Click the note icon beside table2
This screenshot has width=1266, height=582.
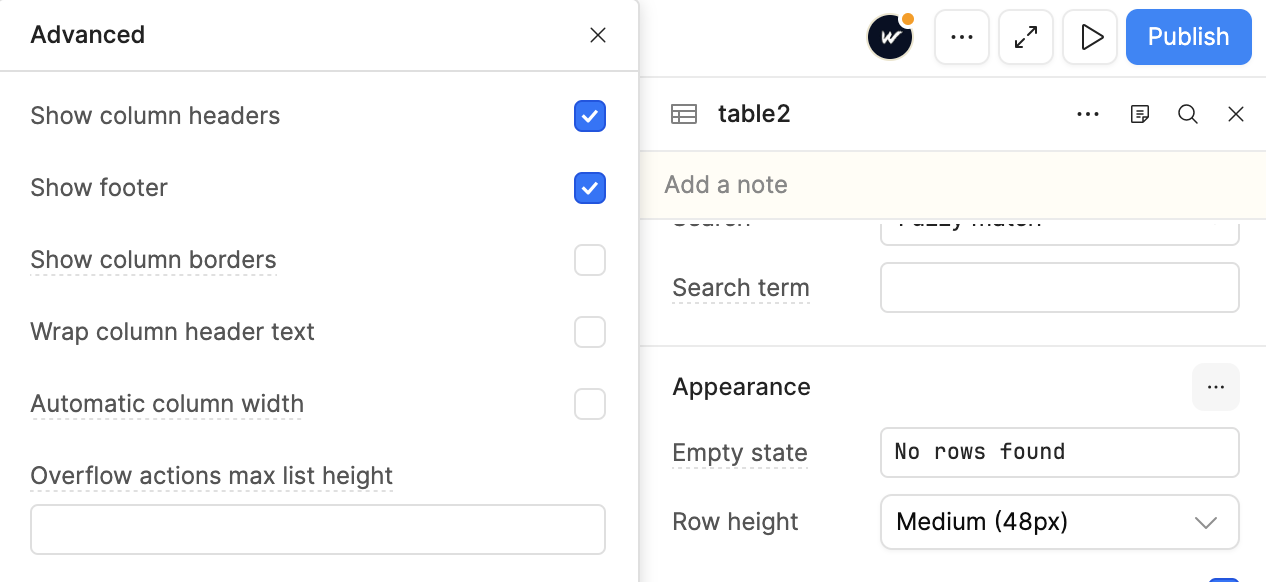coord(1139,114)
